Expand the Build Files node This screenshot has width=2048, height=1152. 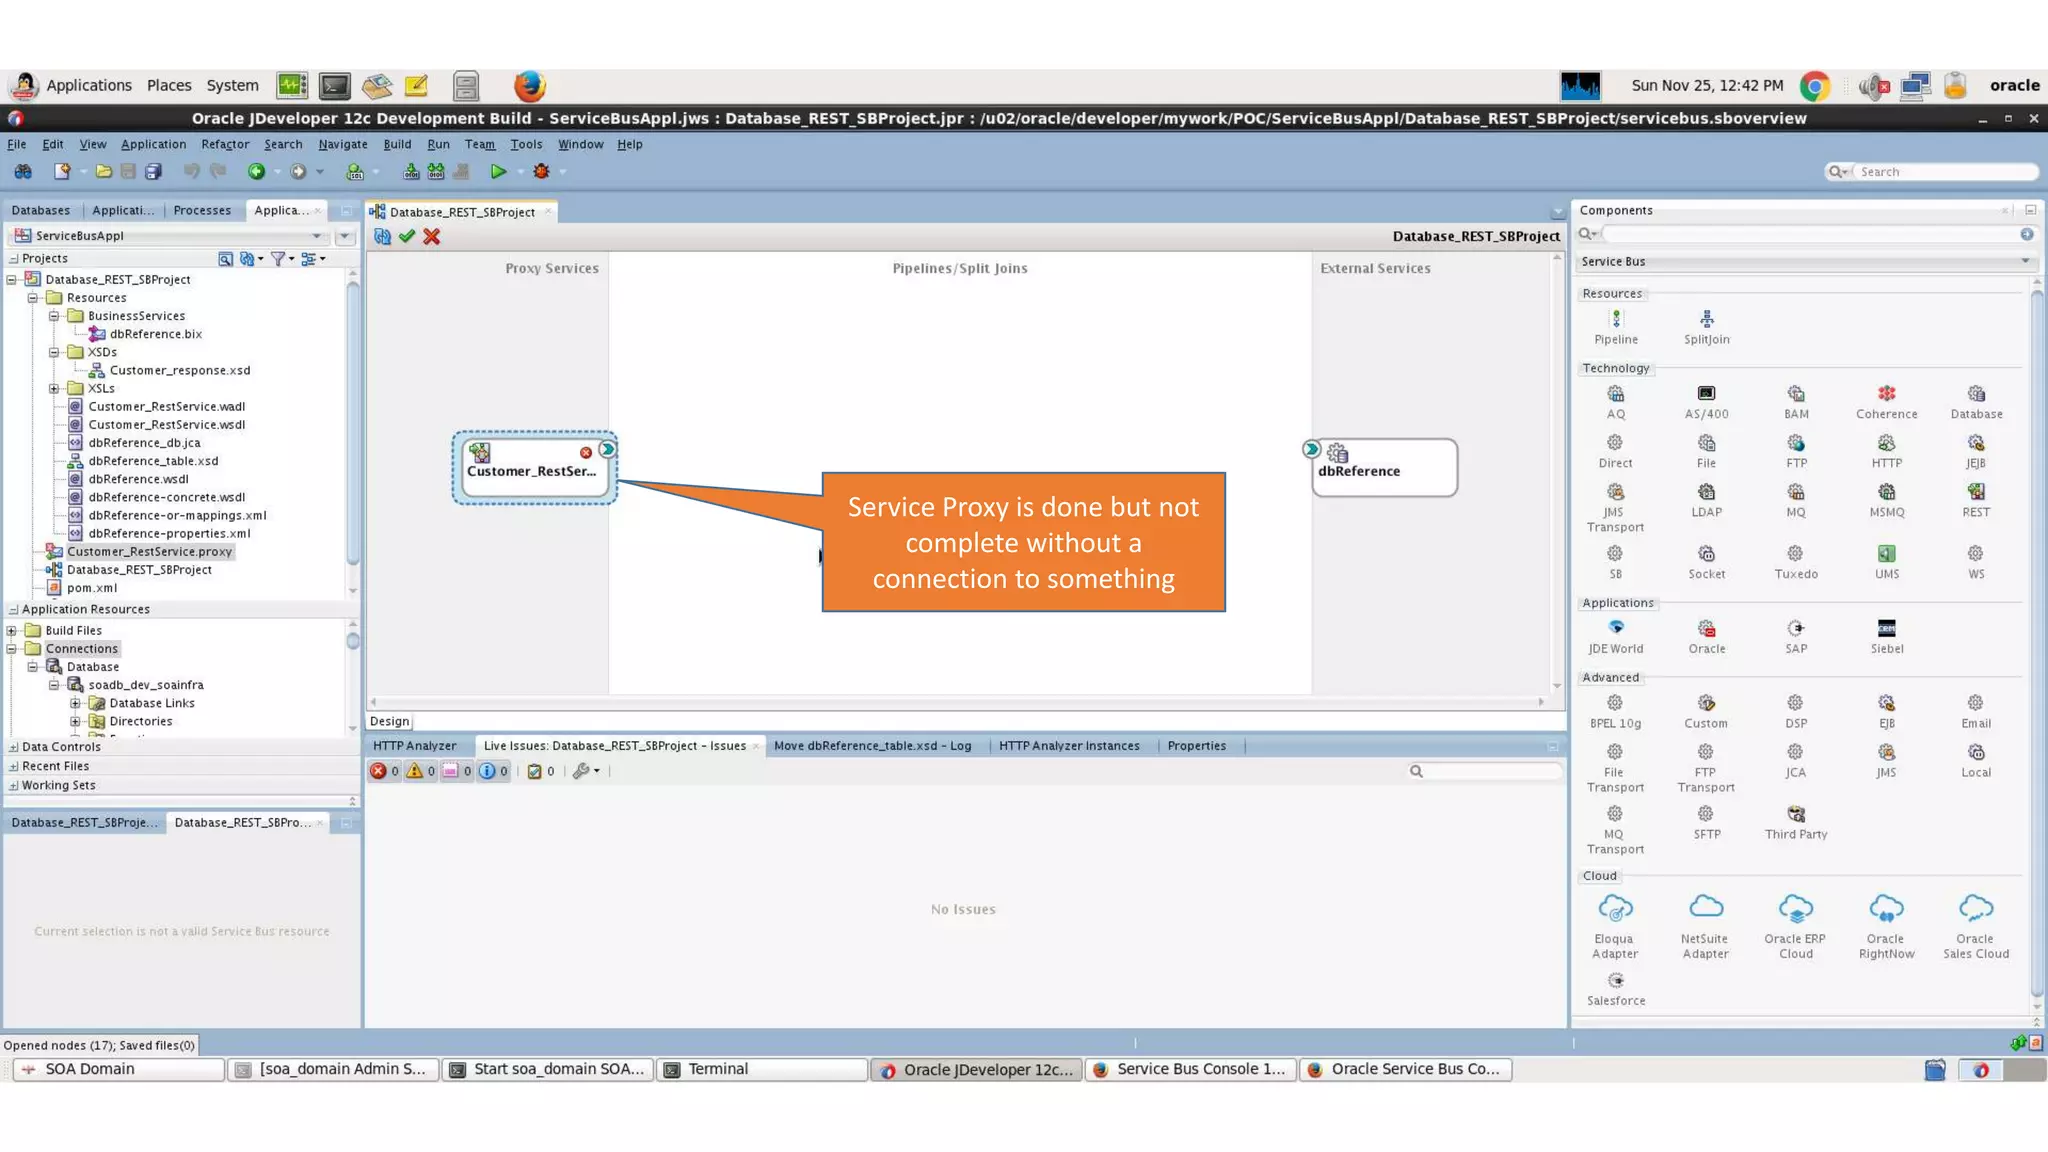pos(12,631)
